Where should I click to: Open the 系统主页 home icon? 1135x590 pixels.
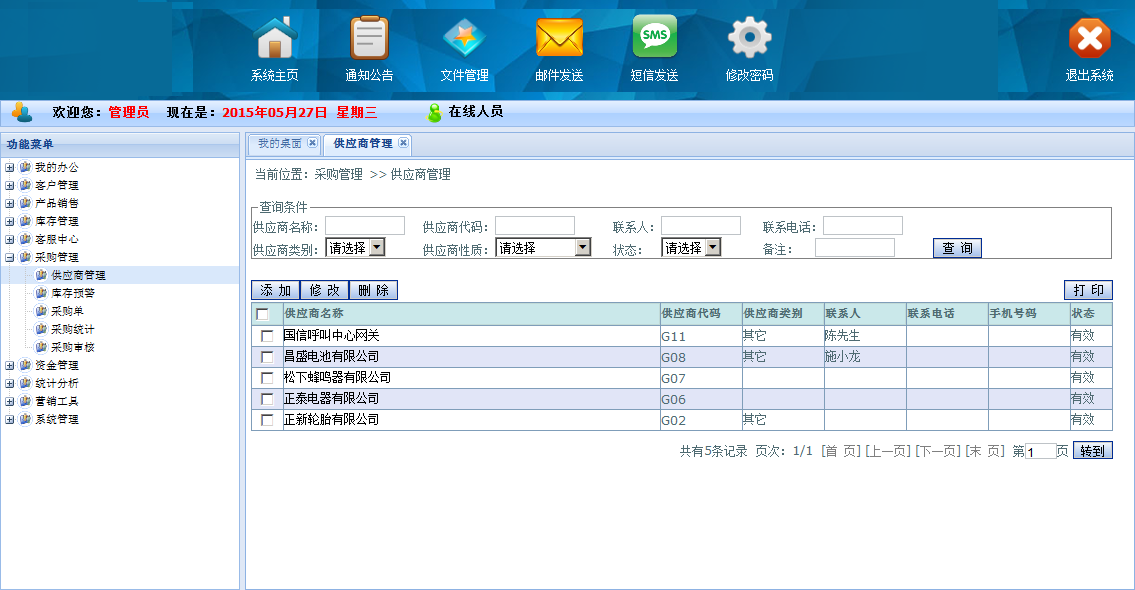274,40
